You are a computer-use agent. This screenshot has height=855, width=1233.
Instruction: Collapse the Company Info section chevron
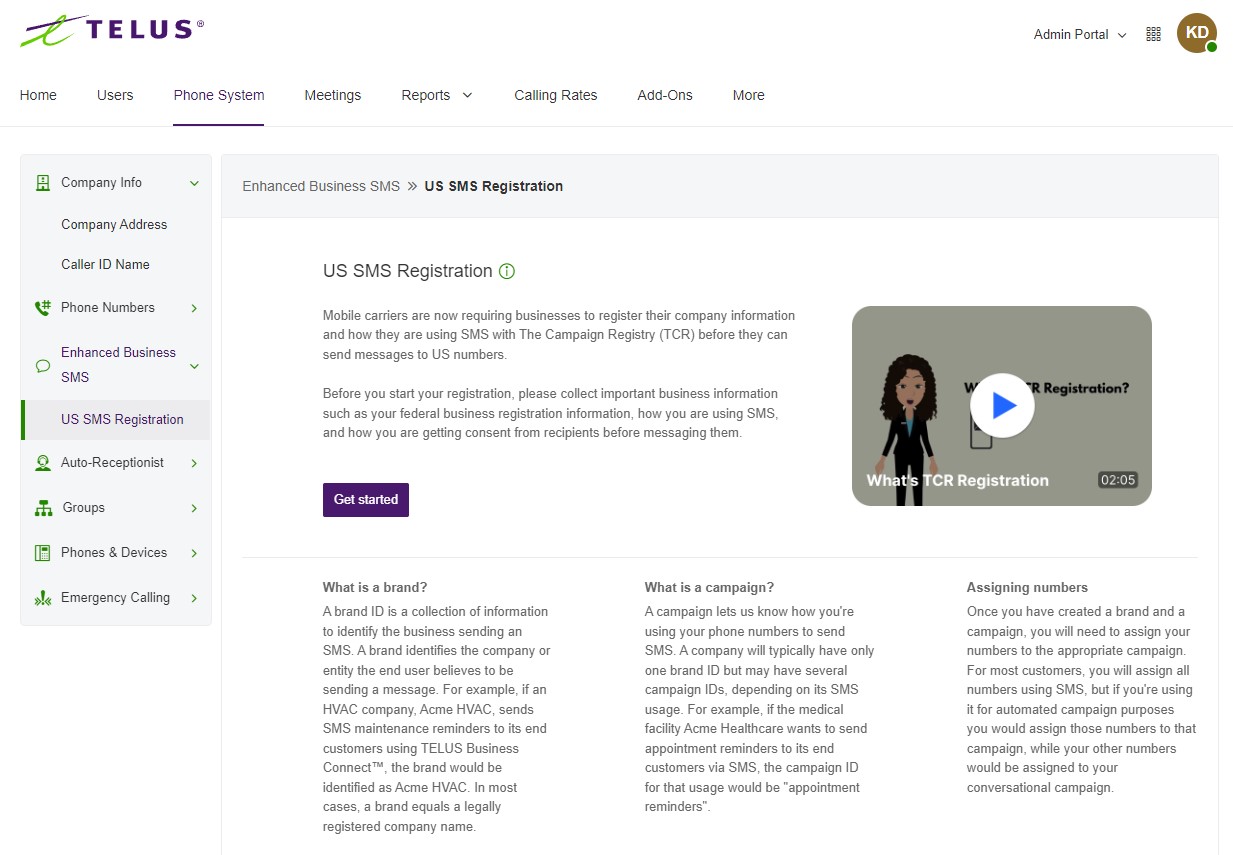click(194, 183)
